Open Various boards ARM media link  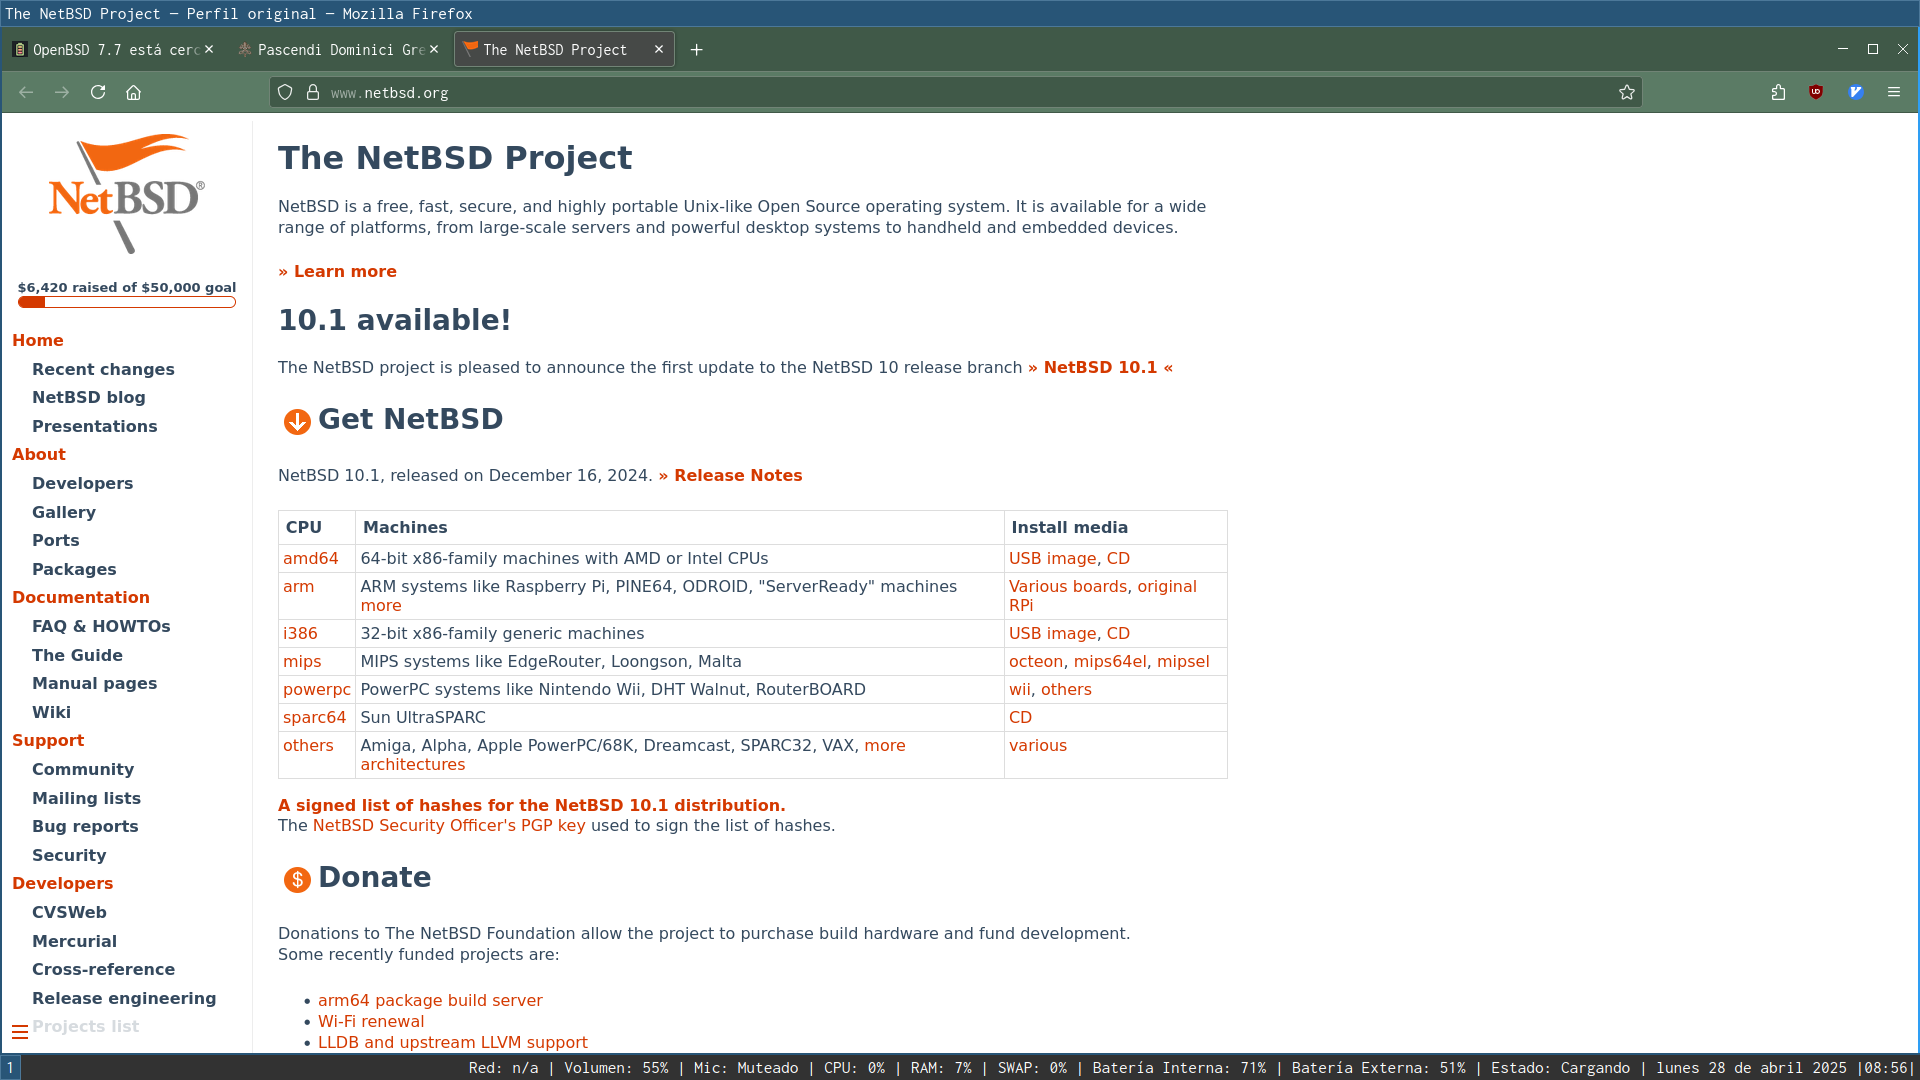(1068, 586)
